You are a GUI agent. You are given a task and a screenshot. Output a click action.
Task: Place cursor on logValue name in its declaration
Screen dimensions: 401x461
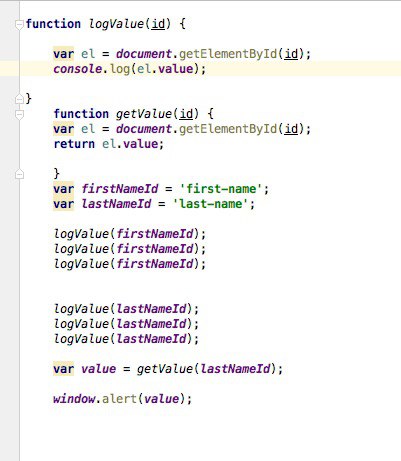point(116,24)
